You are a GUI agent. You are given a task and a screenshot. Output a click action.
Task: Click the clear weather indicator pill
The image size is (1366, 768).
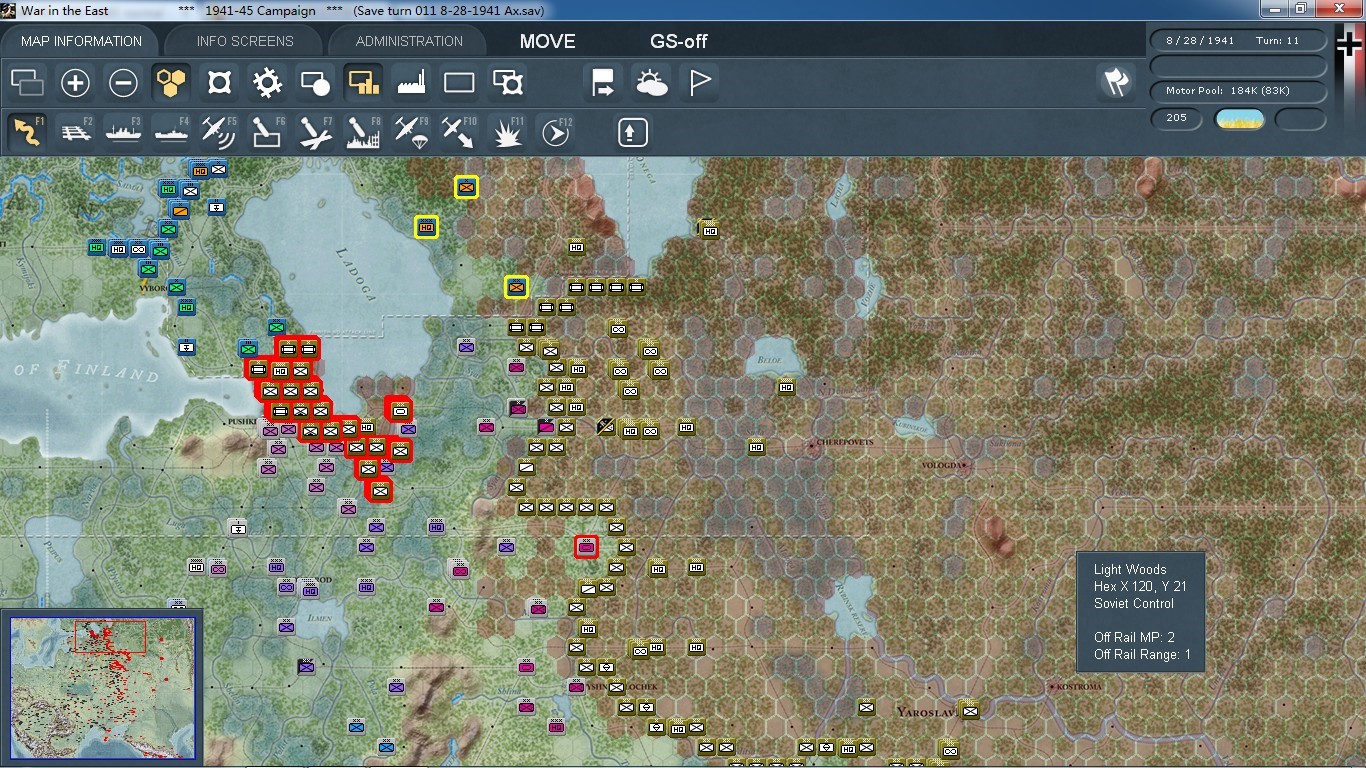tap(1239, 119)
